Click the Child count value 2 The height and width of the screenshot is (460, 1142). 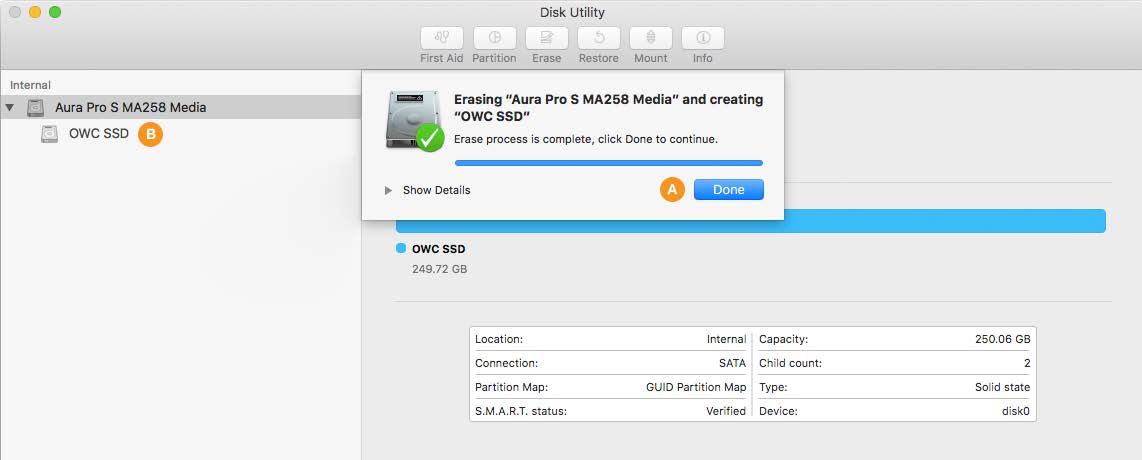[x=1027, y=363]
